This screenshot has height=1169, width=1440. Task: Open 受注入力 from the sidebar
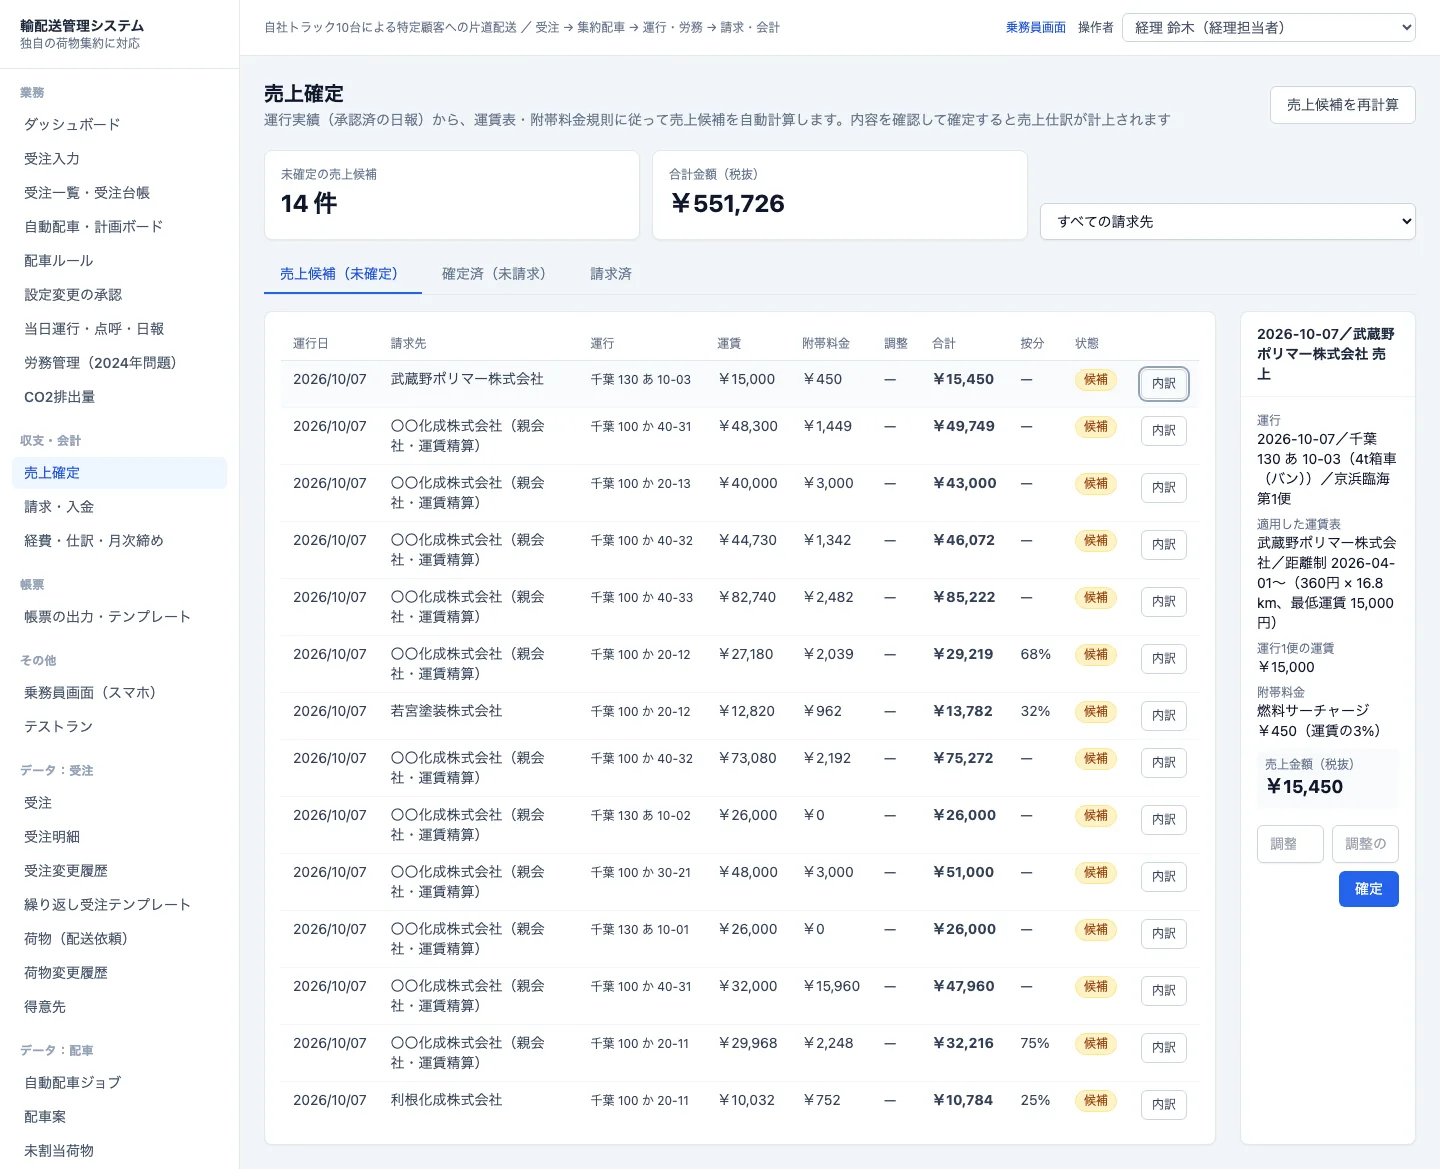tap(120, 159)
